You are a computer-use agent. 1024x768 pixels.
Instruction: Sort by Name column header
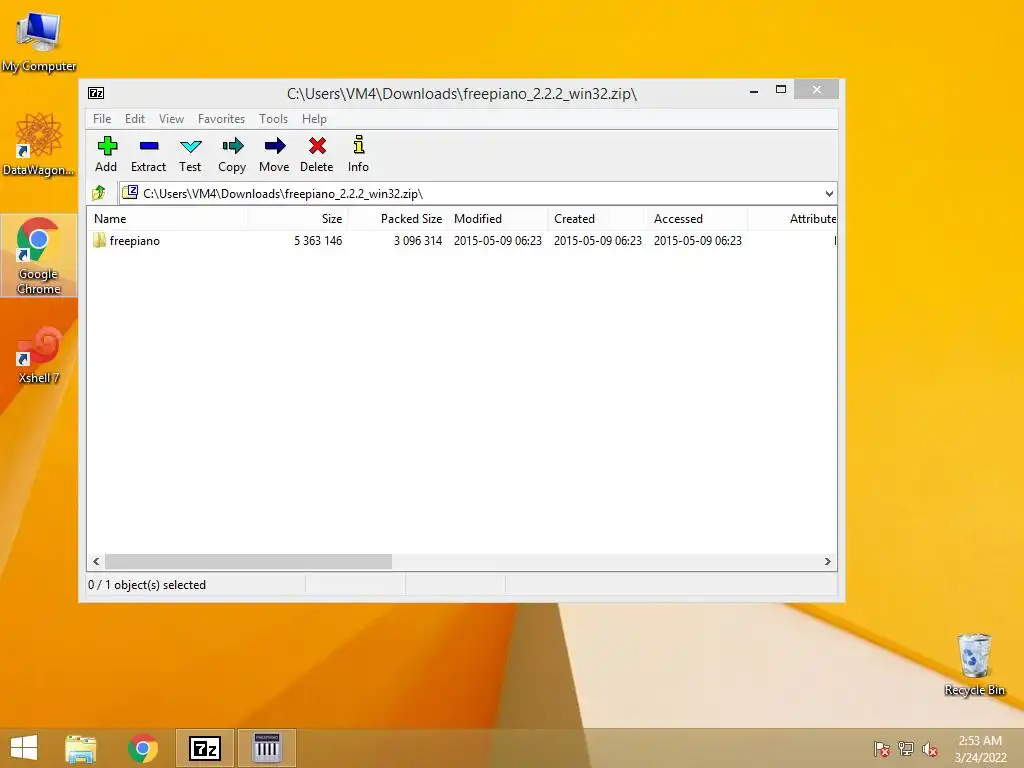(167, 219)
